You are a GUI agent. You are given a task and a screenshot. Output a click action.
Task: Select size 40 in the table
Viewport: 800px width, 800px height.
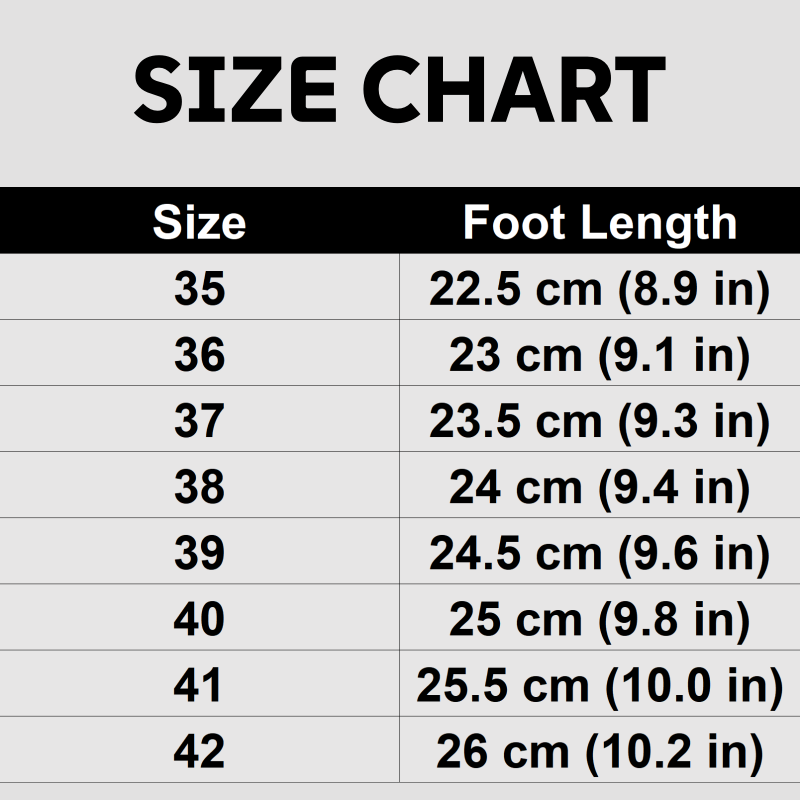point(199,619)
